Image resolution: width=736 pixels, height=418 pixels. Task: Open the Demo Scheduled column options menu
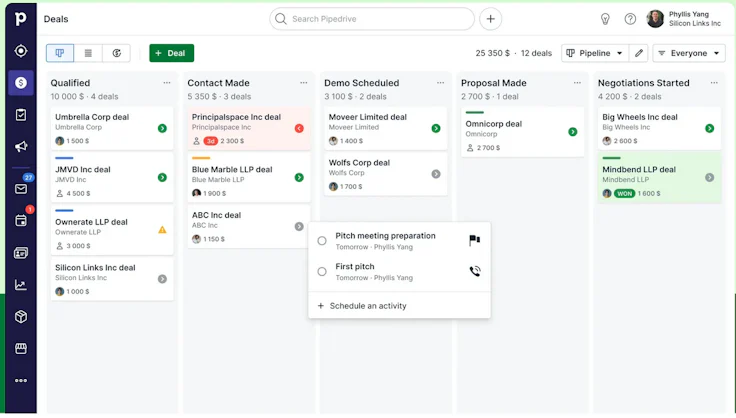(x=440, y=83)
